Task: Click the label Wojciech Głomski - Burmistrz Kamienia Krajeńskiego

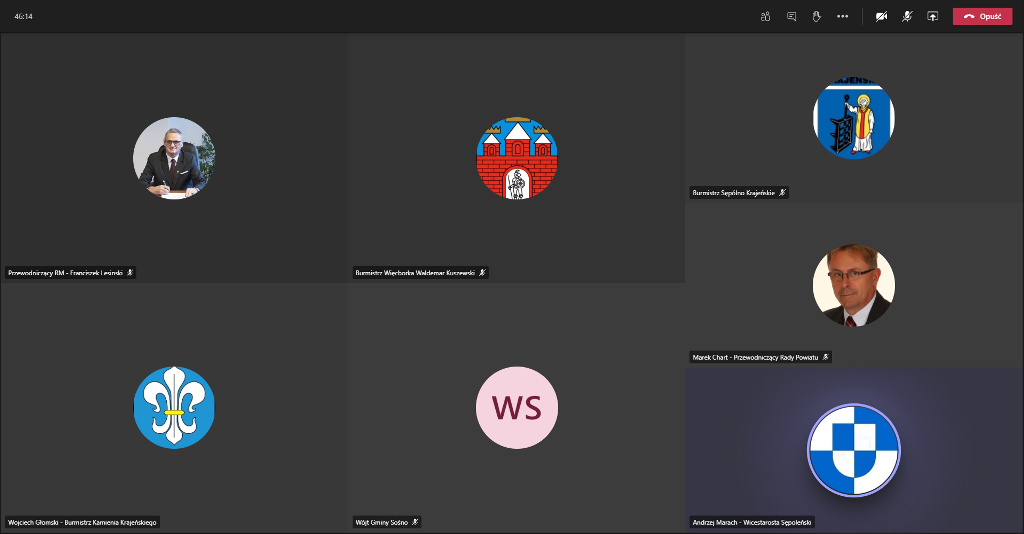Action: click(x=82, y=522)
